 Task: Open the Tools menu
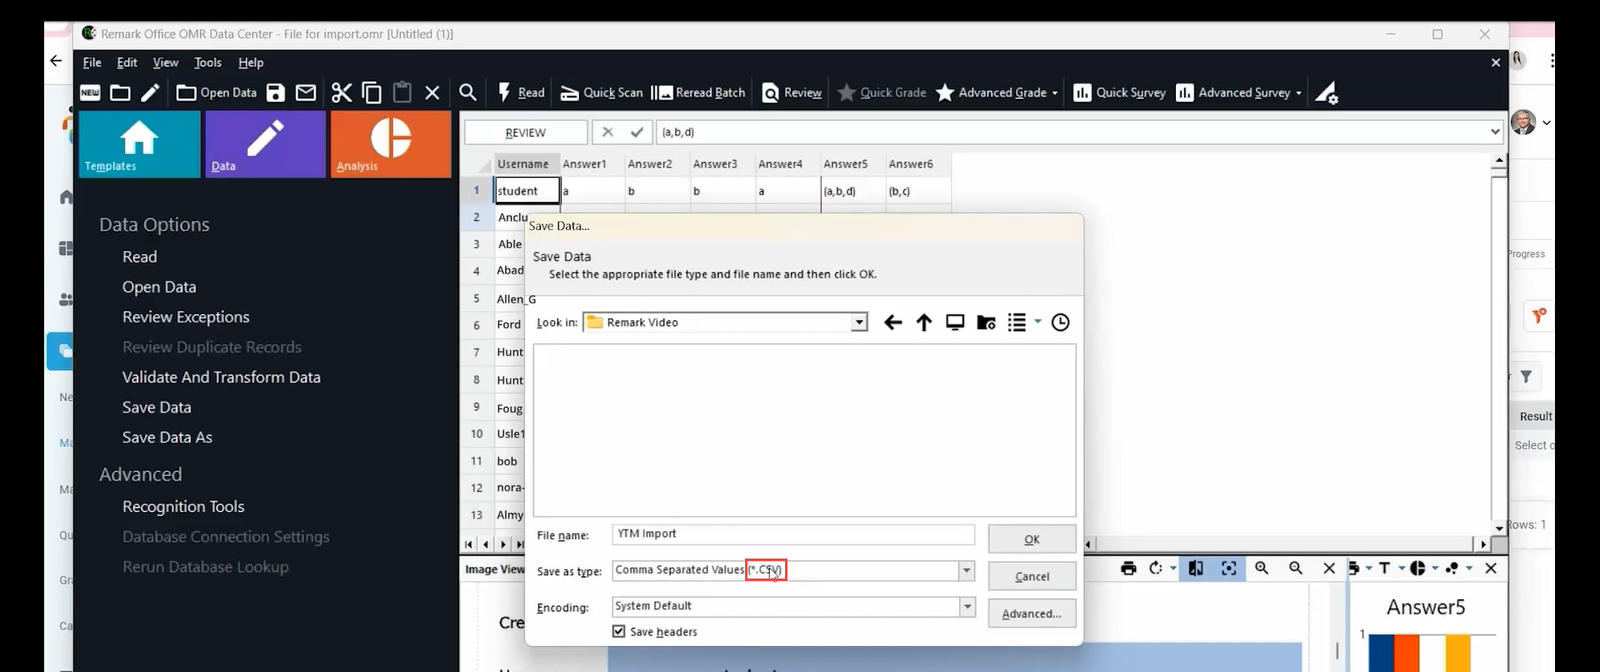(x=208, y=62)
